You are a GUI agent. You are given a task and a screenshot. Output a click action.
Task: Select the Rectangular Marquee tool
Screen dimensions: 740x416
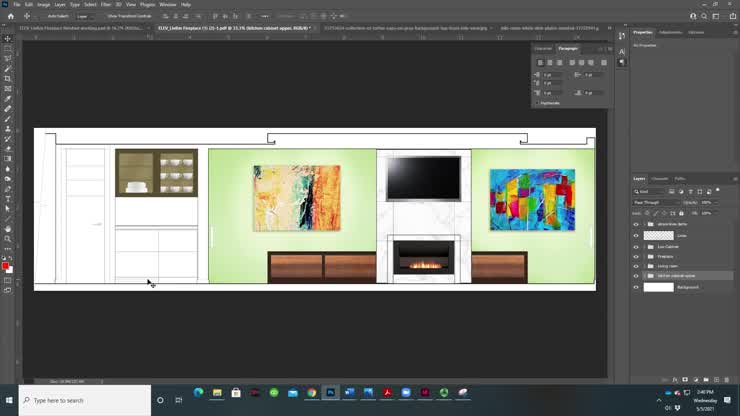(x=8, y=49)
